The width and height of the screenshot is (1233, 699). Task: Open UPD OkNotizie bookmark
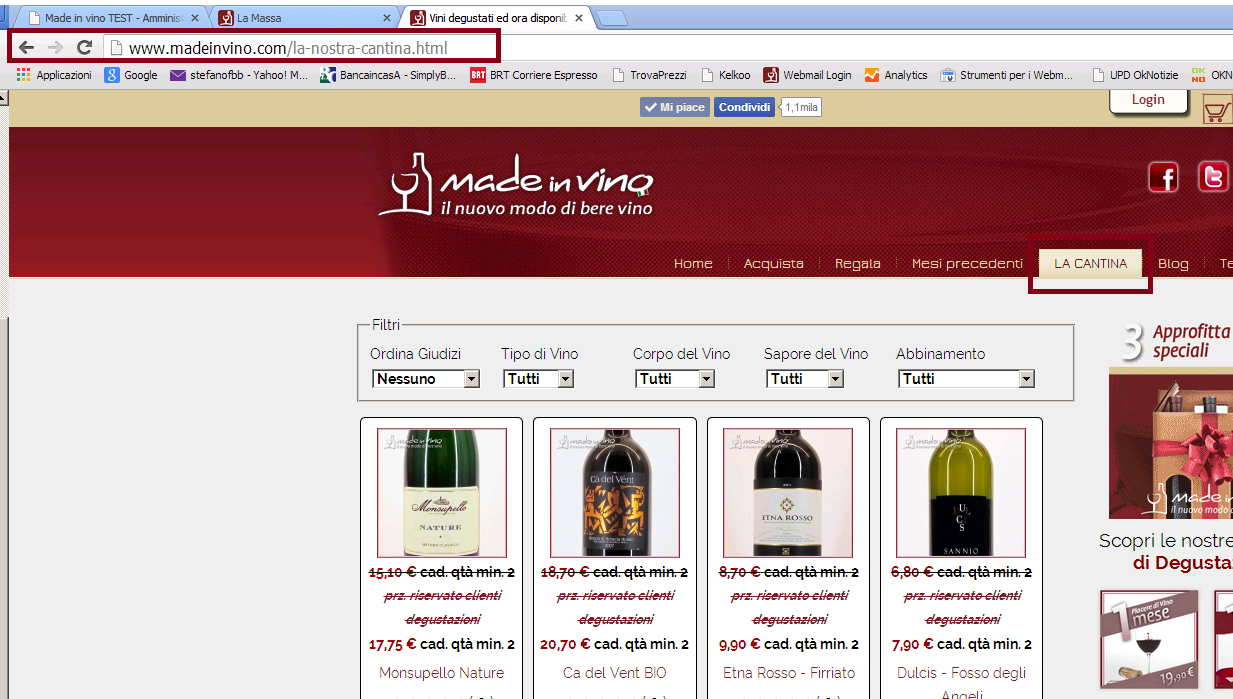[x=1138, y=75]
